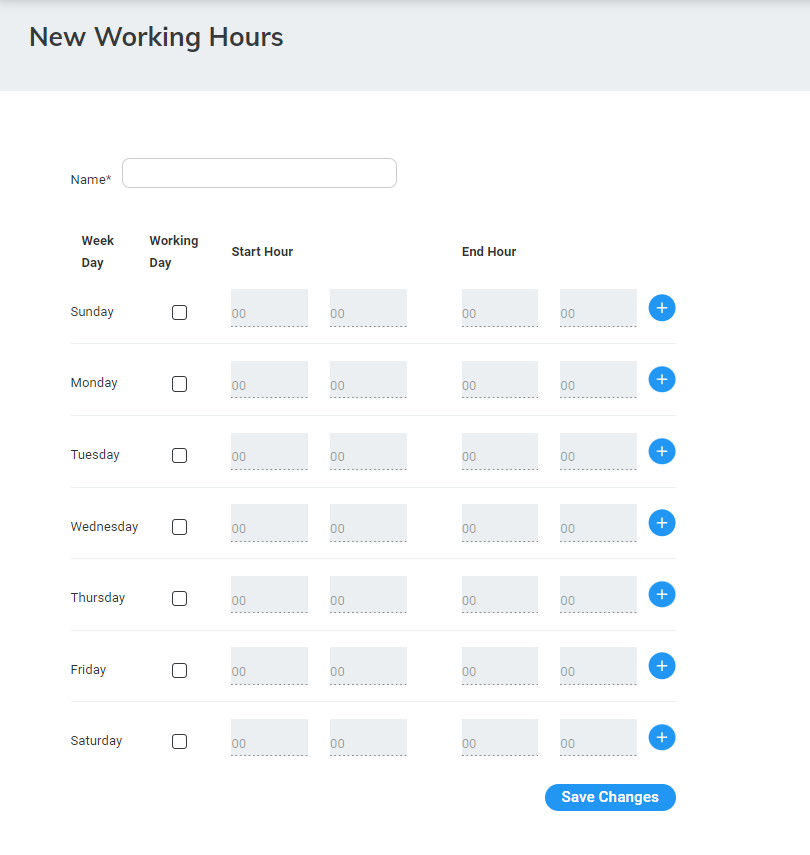
Task: Mark Friday as a working day
Action: [x=179, y=670]
